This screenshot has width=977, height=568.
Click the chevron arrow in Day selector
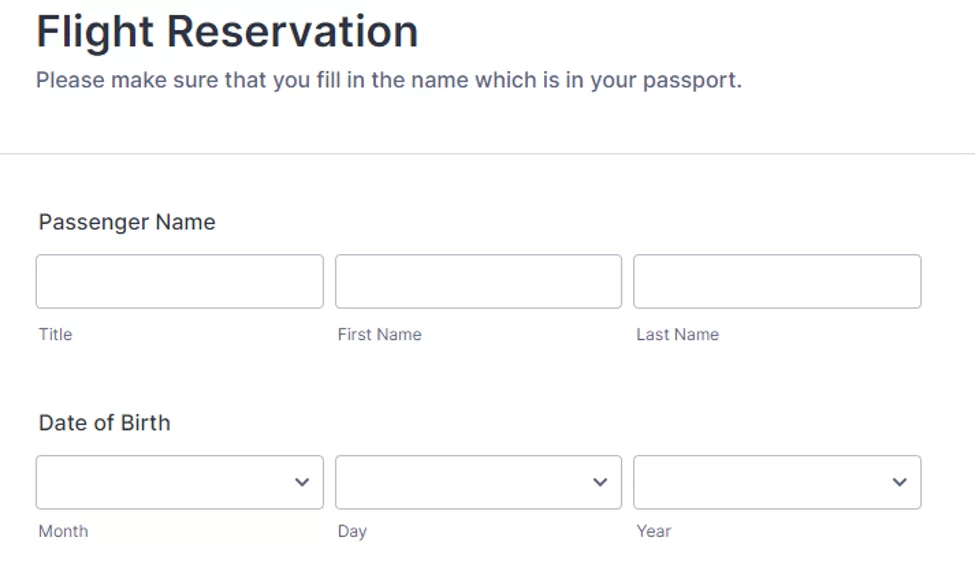tap(600, 482)
